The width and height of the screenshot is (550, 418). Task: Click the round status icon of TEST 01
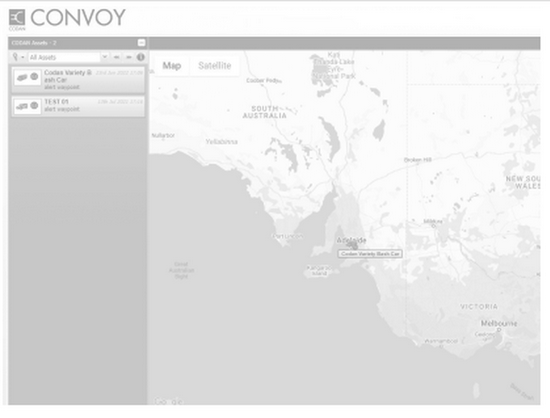point(34,106)
